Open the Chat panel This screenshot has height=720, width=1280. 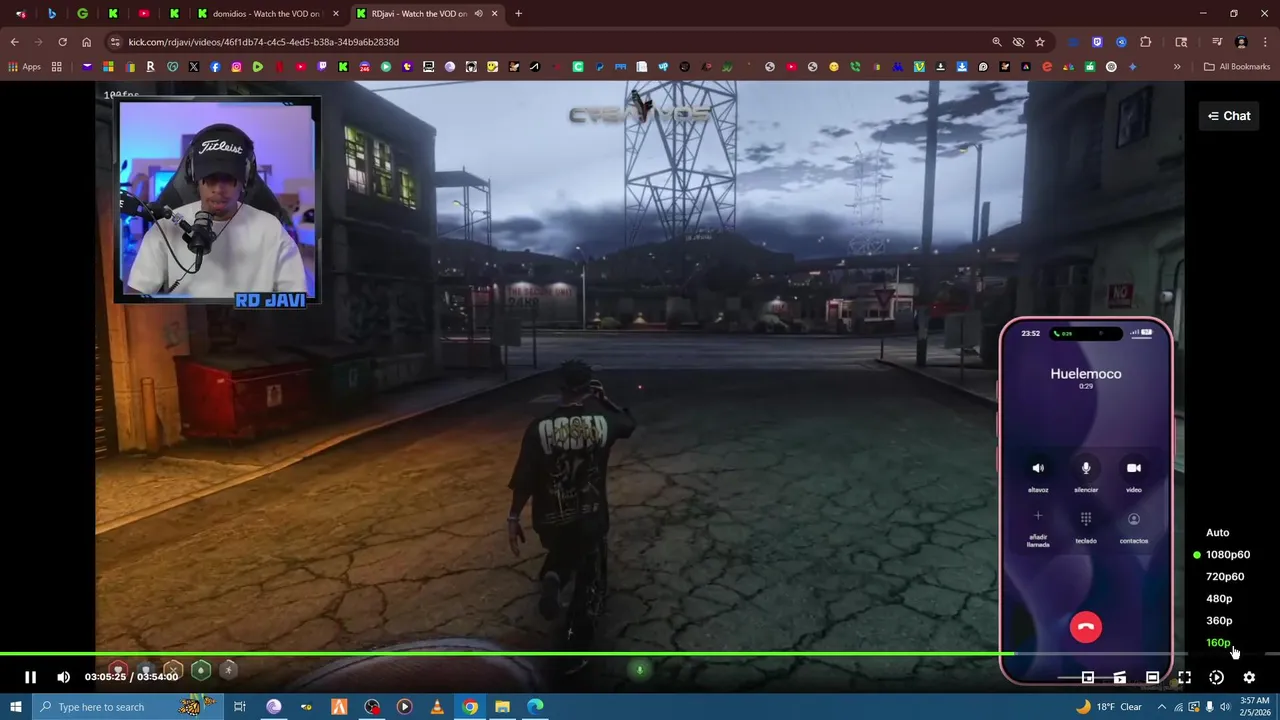[x=1229, y=116]
